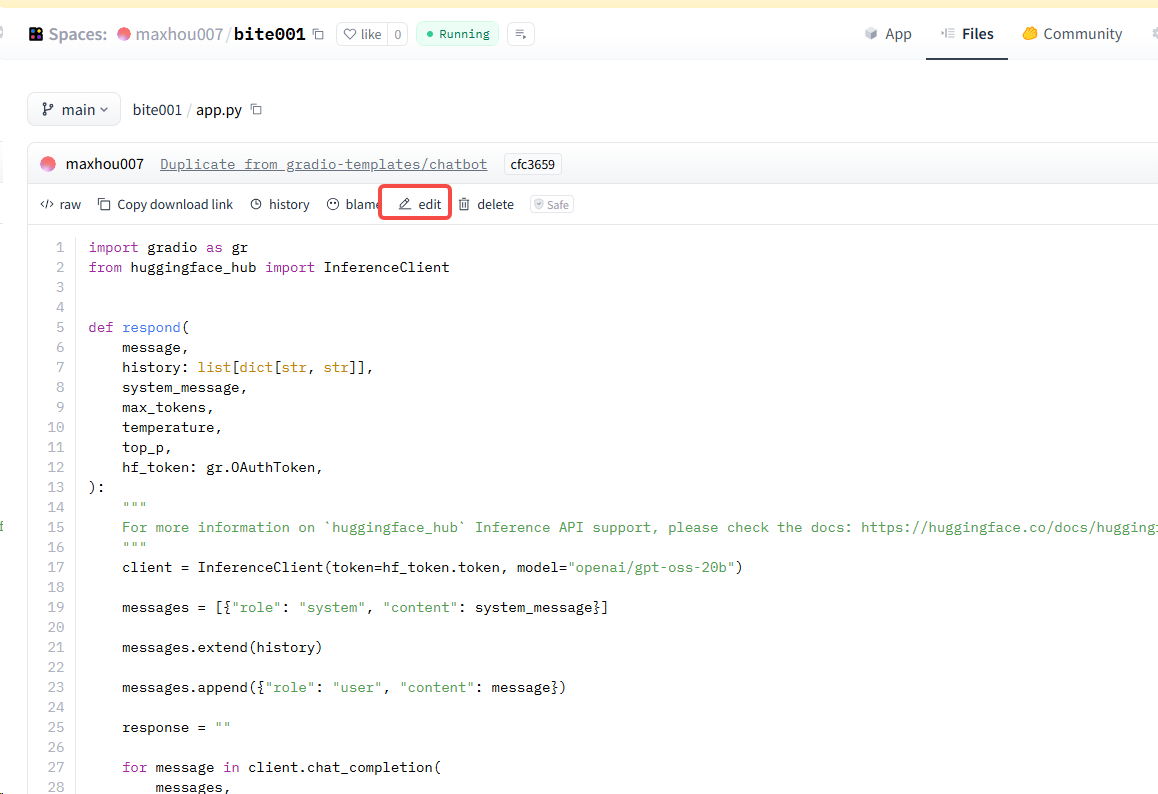Click 'temperature,' parameter on line 10
Screen dimensions: 1158x794
coord(172,428)
